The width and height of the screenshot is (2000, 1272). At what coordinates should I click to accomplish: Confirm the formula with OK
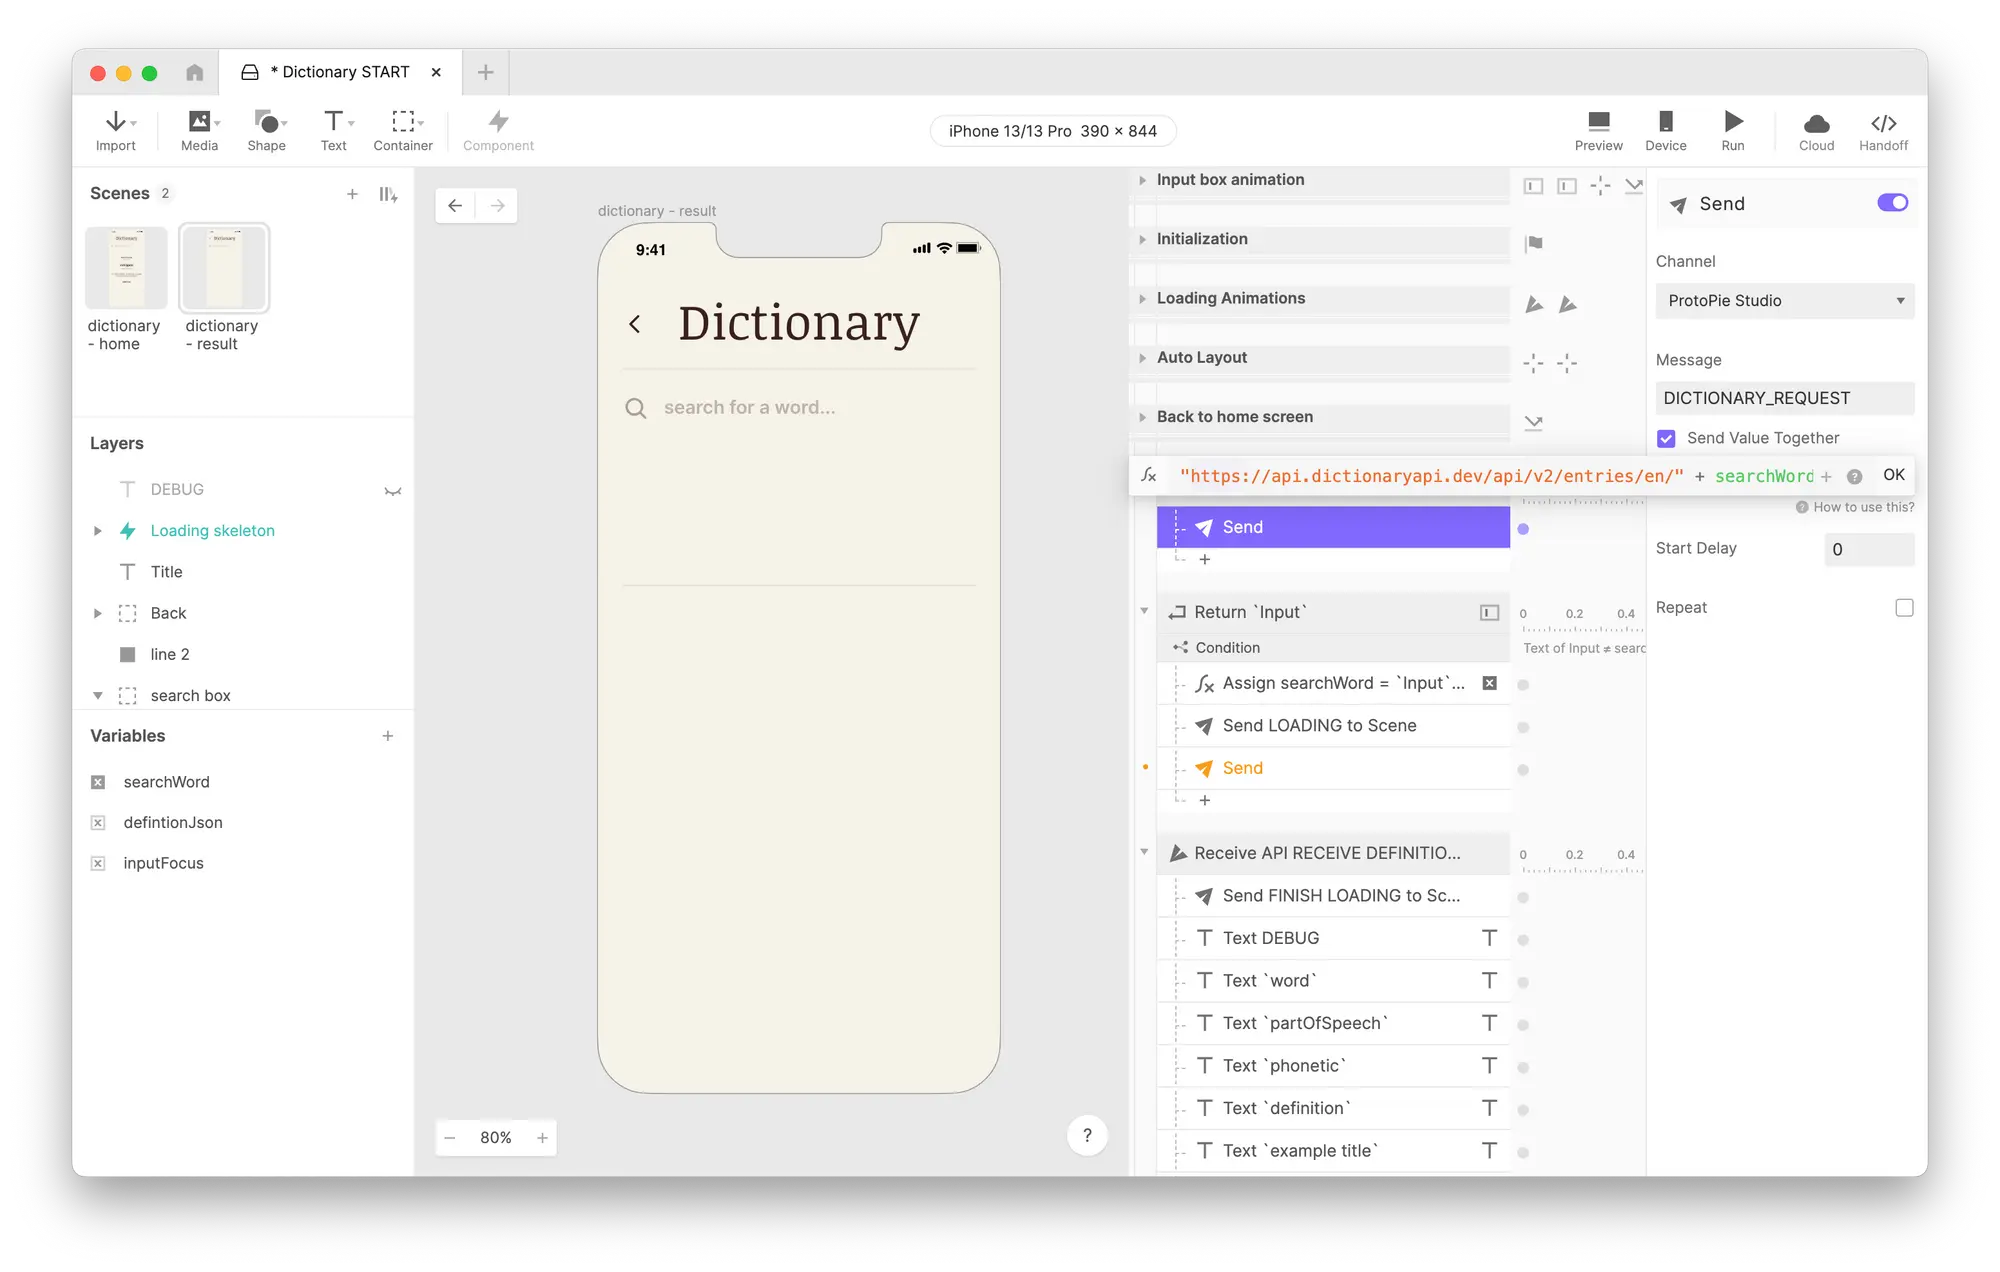[1893, 475]
